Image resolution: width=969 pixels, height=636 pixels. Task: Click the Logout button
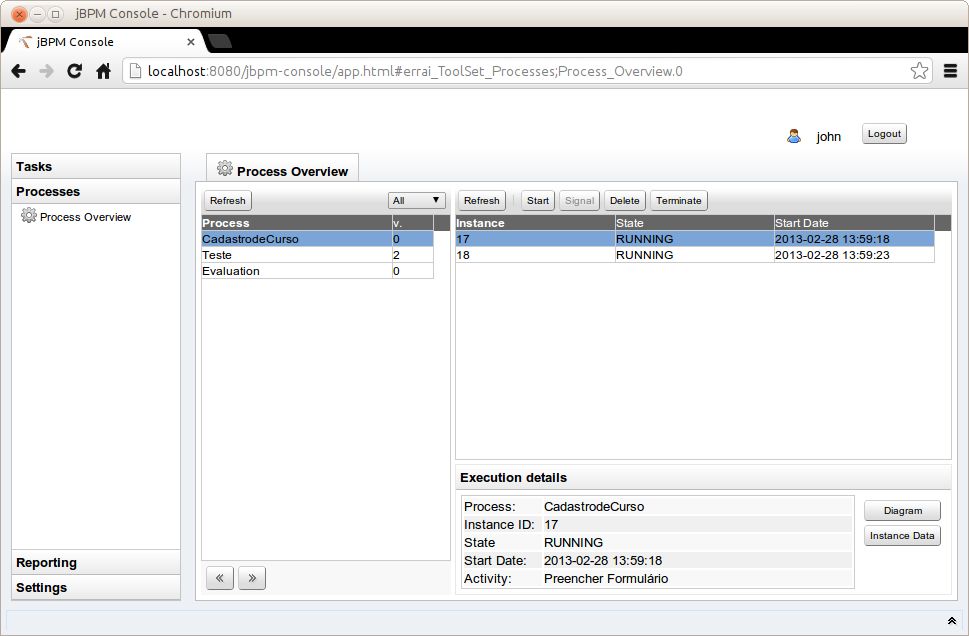884,134
